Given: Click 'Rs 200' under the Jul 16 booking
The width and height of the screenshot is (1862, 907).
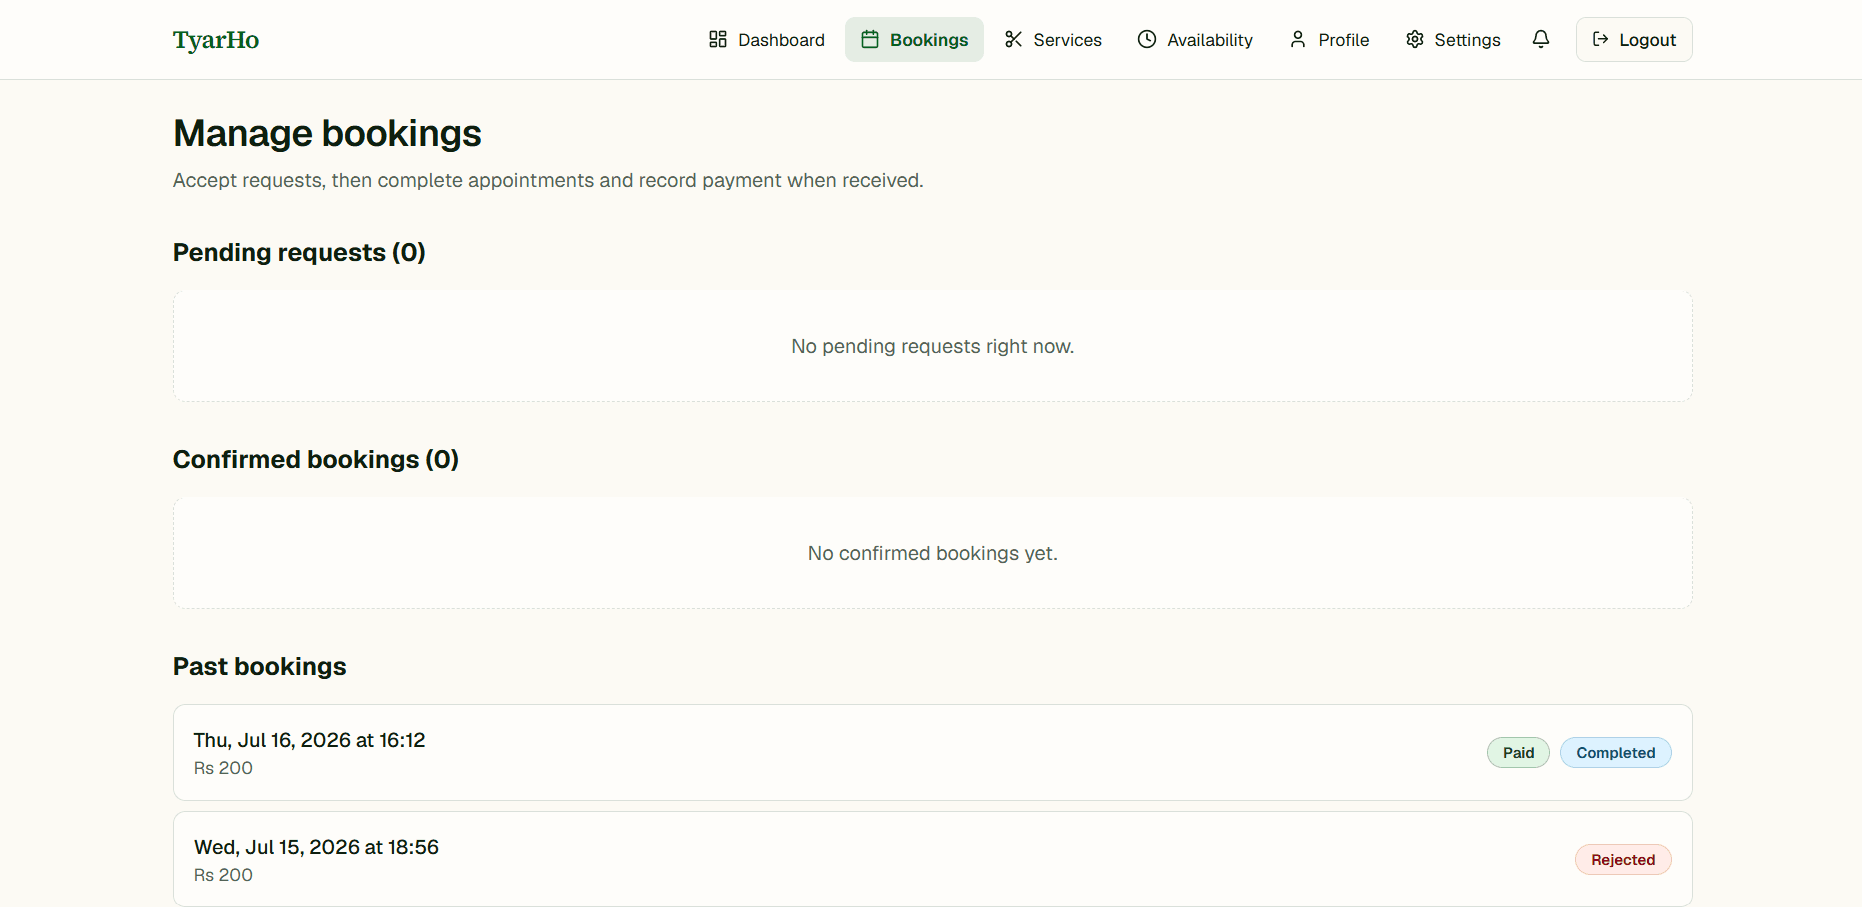Looking at the screenshot, I should [223, 768].
